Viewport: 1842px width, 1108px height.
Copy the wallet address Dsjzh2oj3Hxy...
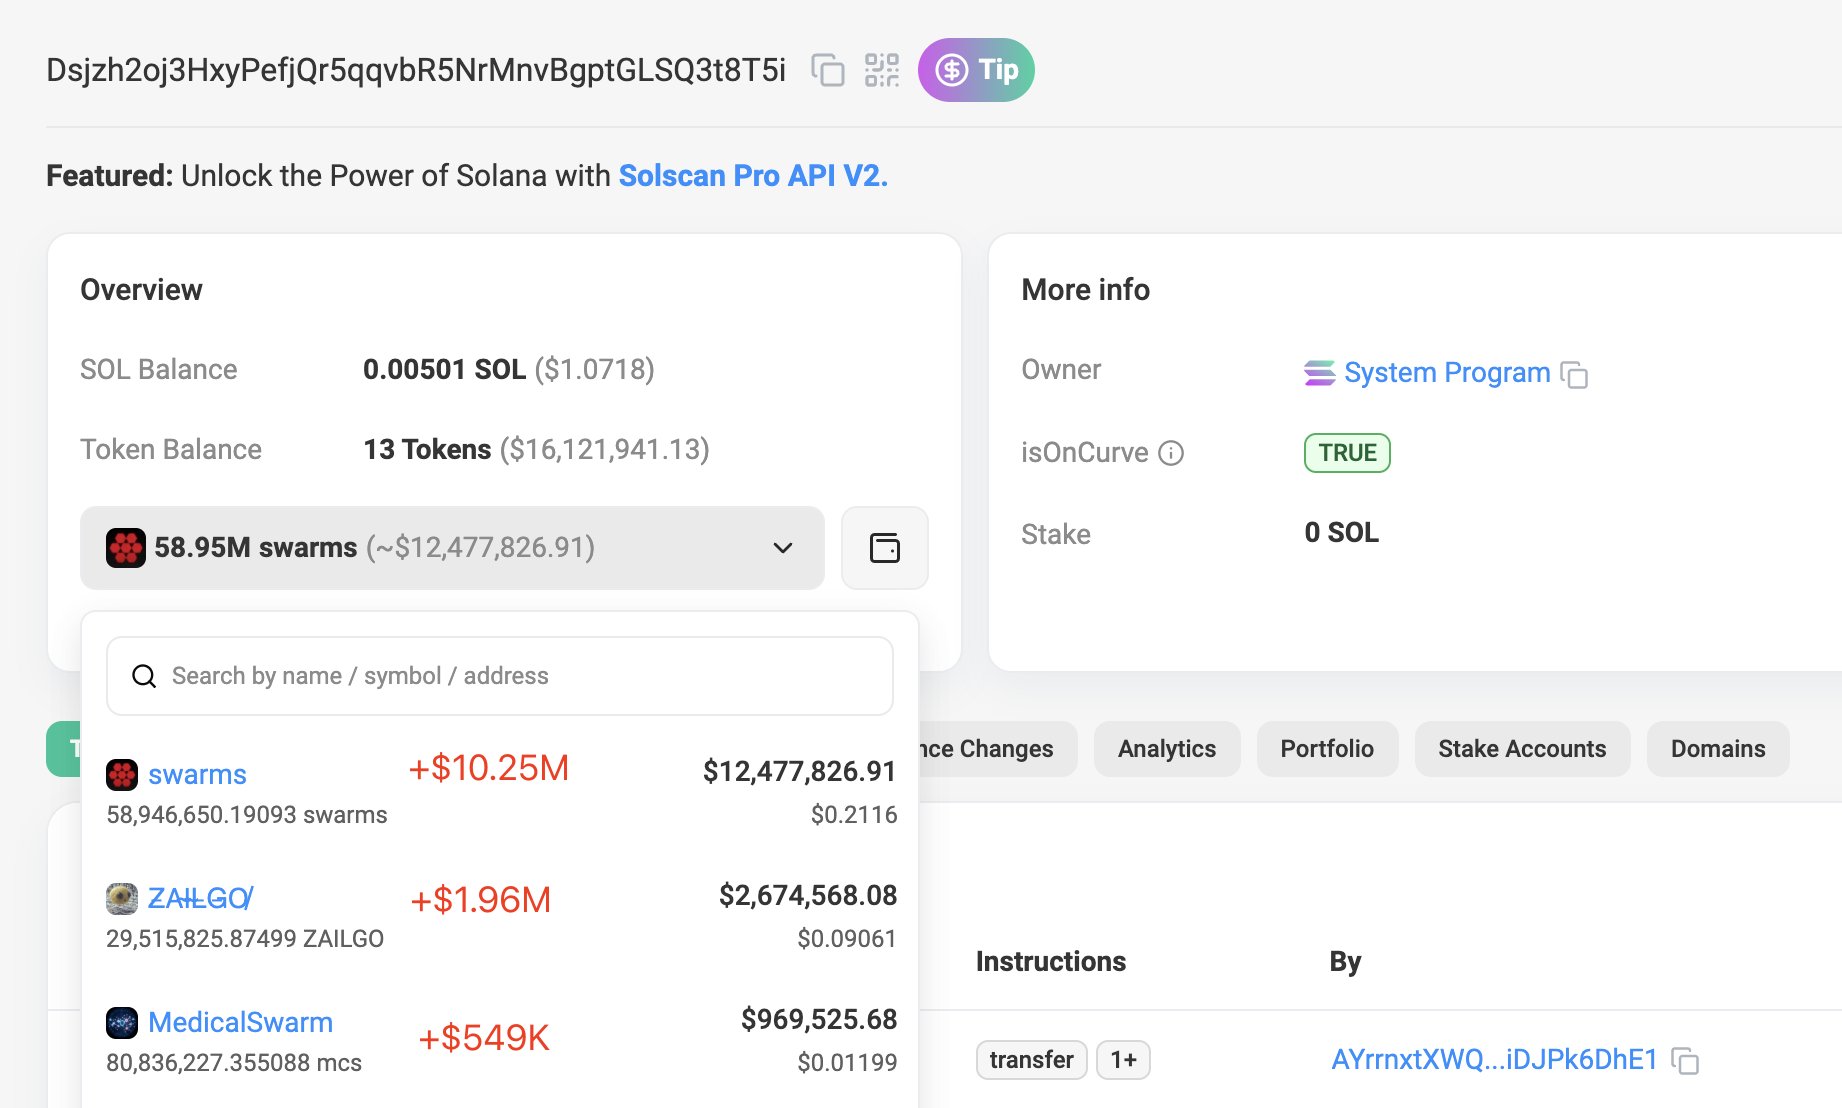tap(826, 70)
